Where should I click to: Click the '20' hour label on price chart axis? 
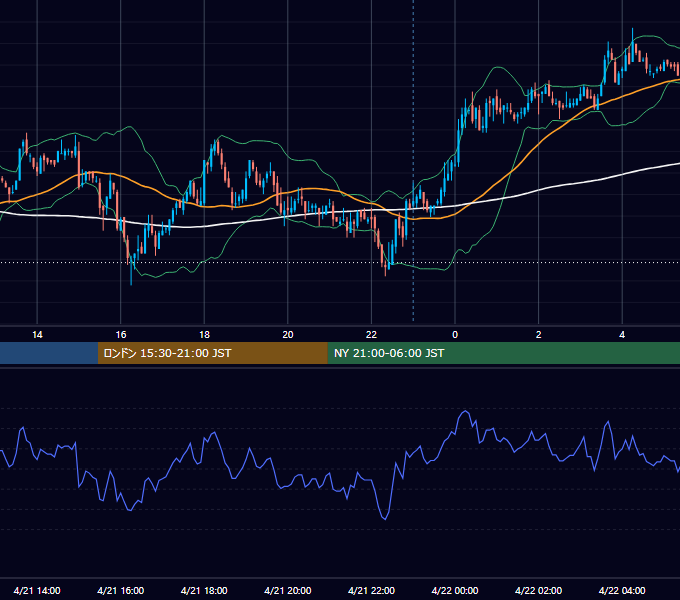[288, 334]
